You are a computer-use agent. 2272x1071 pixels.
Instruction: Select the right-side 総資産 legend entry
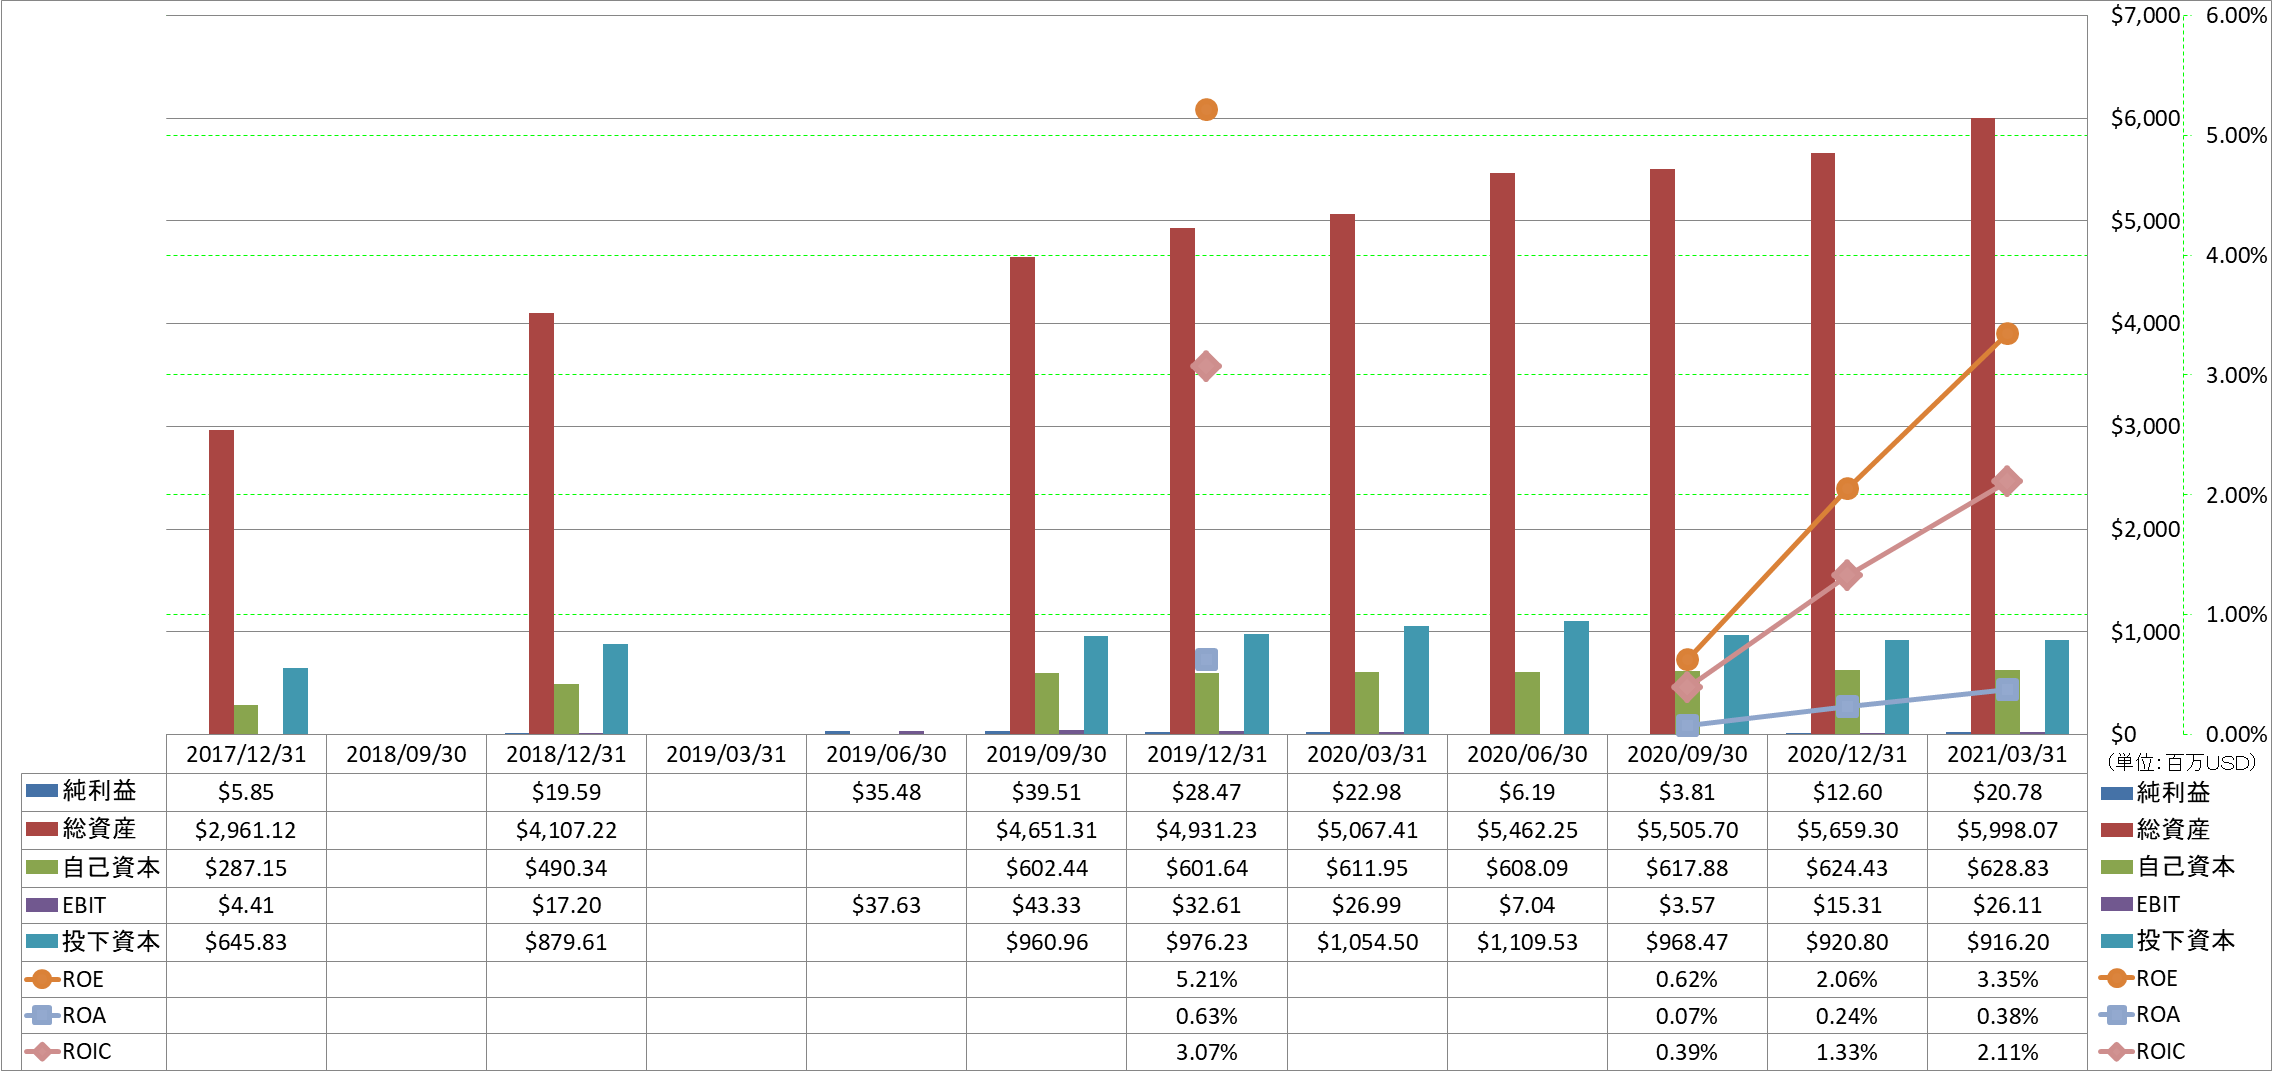point(2155,830)
